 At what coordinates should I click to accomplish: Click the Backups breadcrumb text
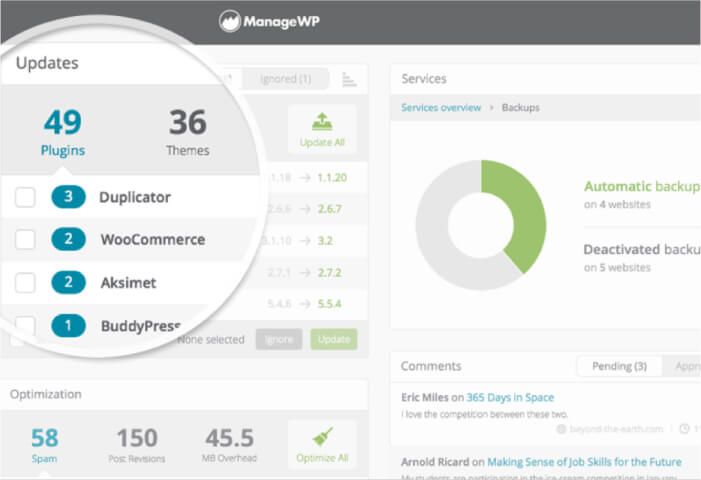pyautogui.click(x=520, y=108)
